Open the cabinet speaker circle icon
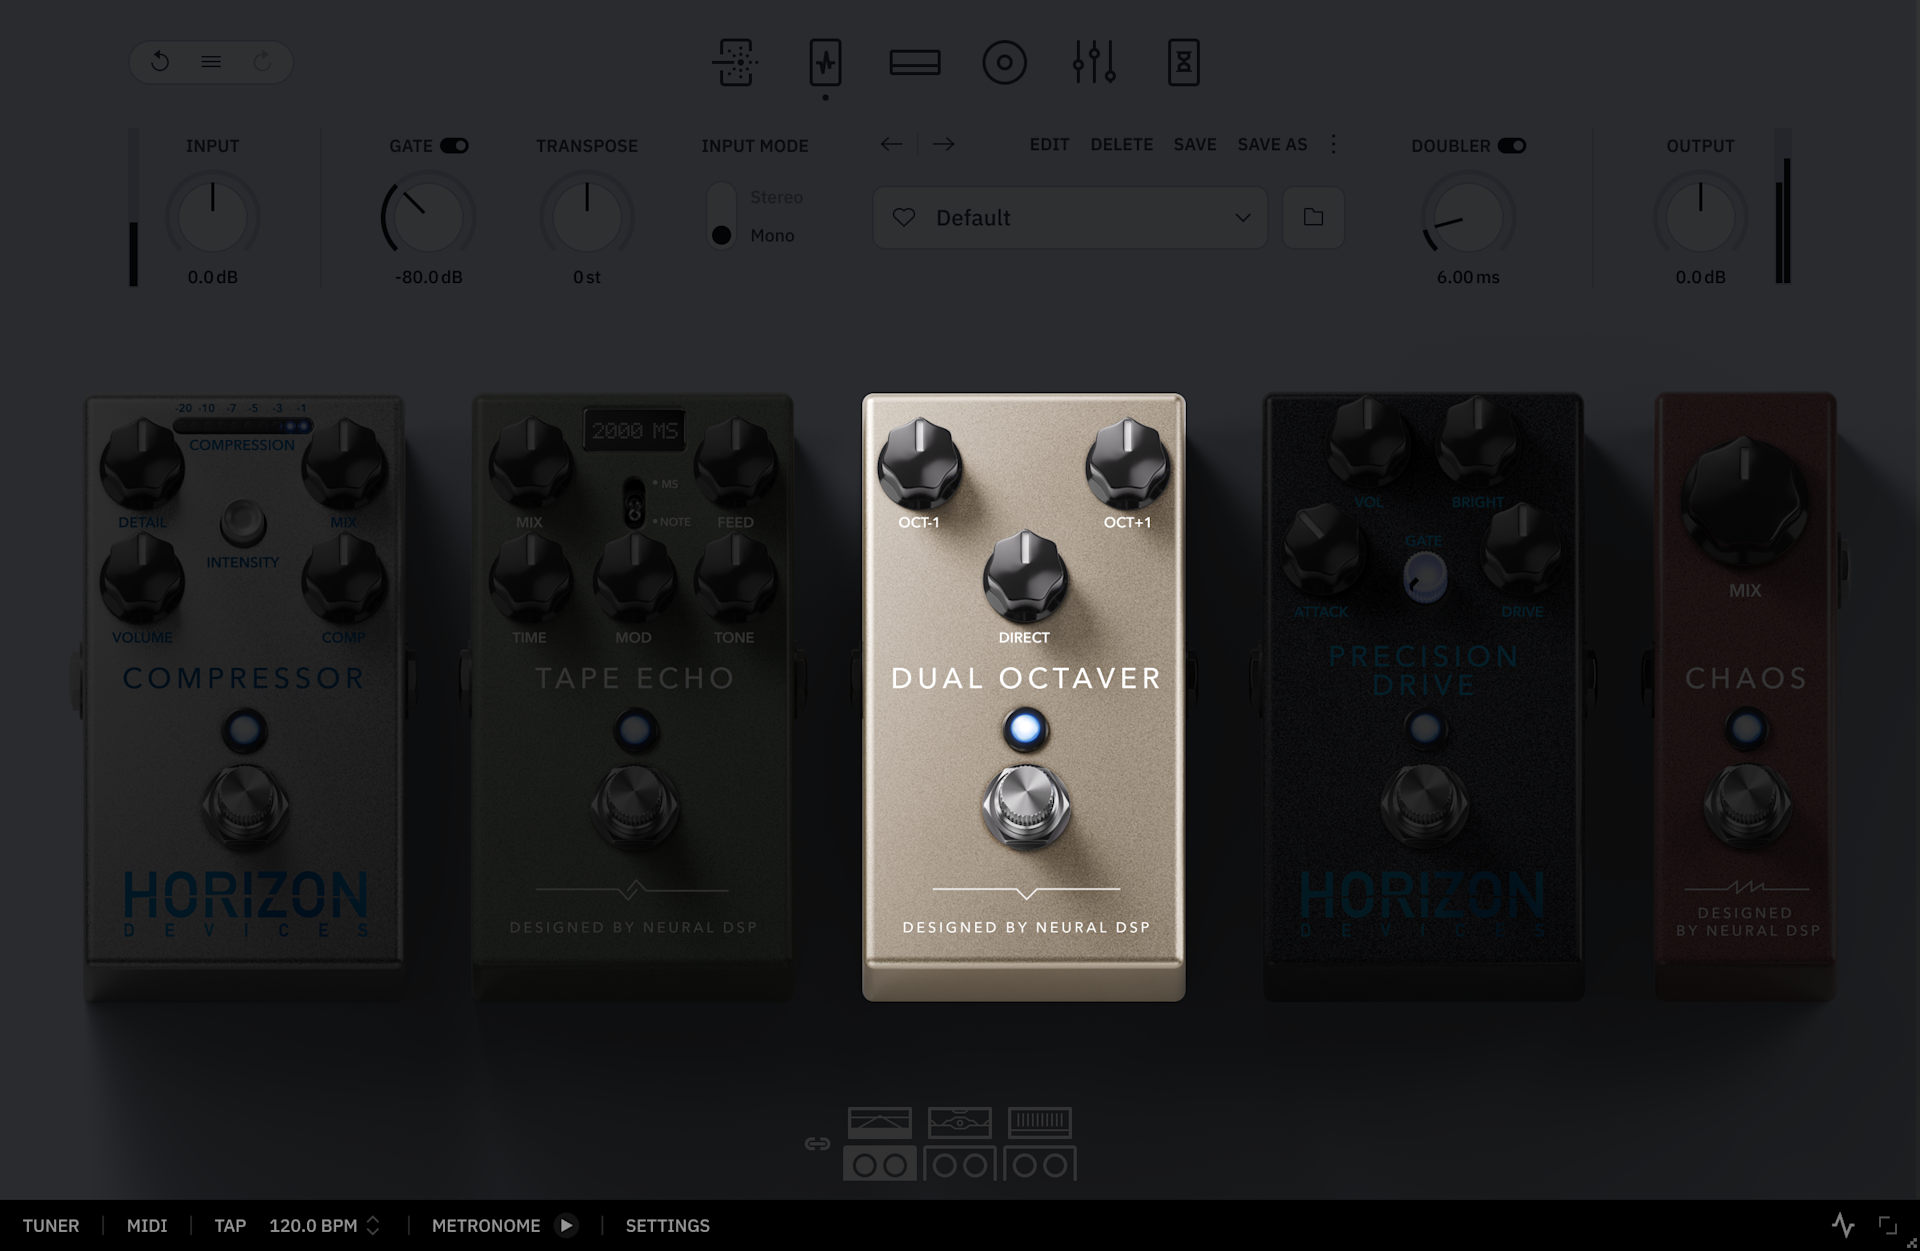This screenshot has width=1920, height=1251. pyautogui.click(x=1004, y=63)
